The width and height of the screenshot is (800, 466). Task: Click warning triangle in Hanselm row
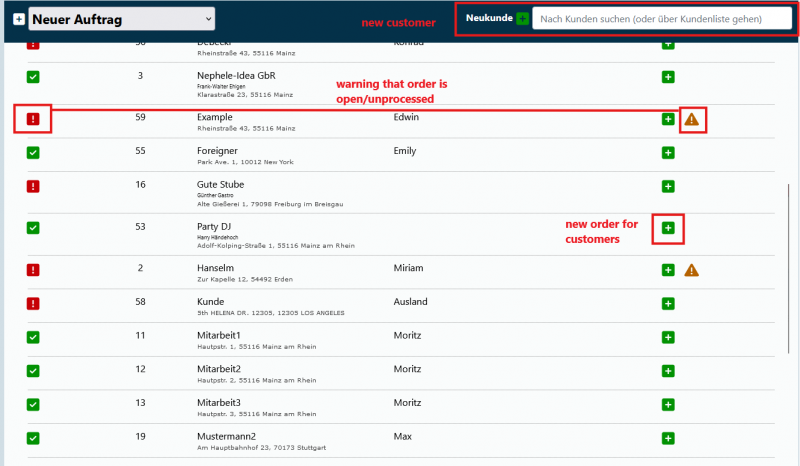[x=692, y=270]
